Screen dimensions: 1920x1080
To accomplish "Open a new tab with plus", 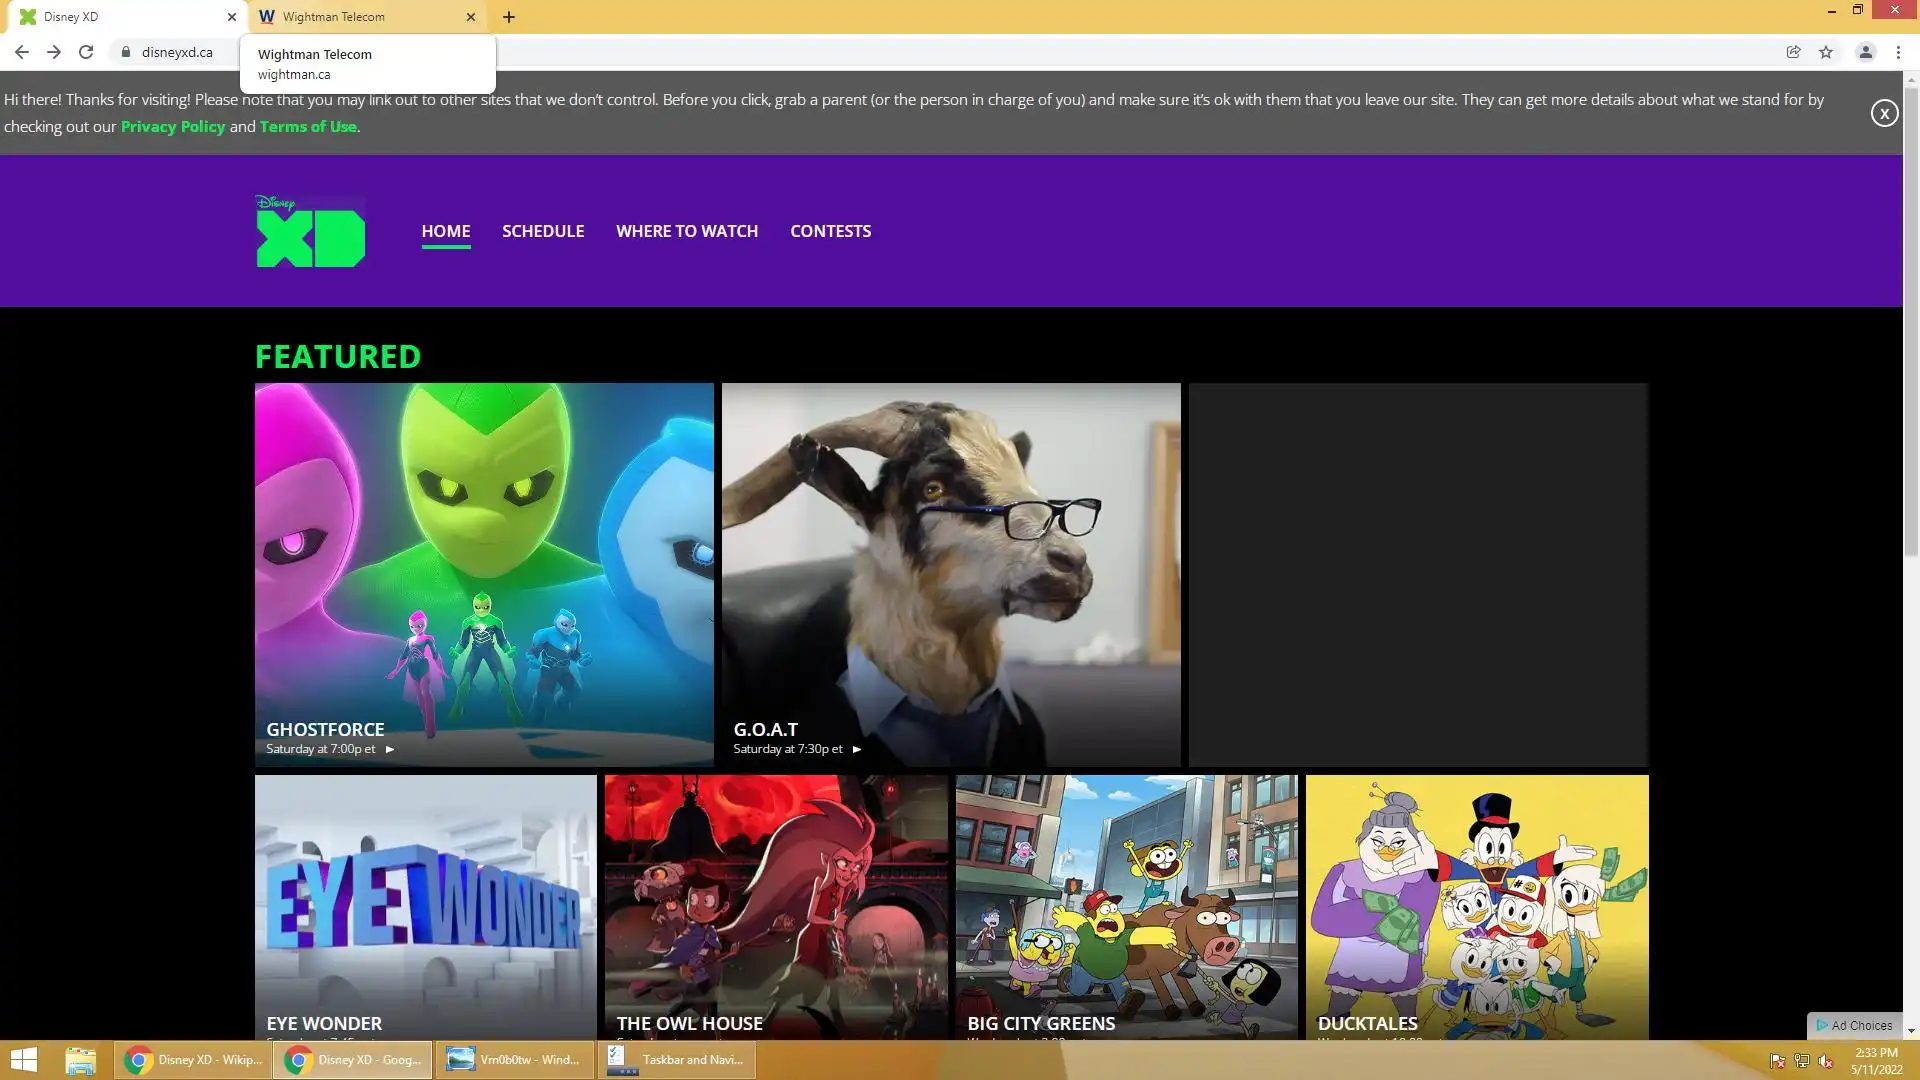I will pos(509,17).
